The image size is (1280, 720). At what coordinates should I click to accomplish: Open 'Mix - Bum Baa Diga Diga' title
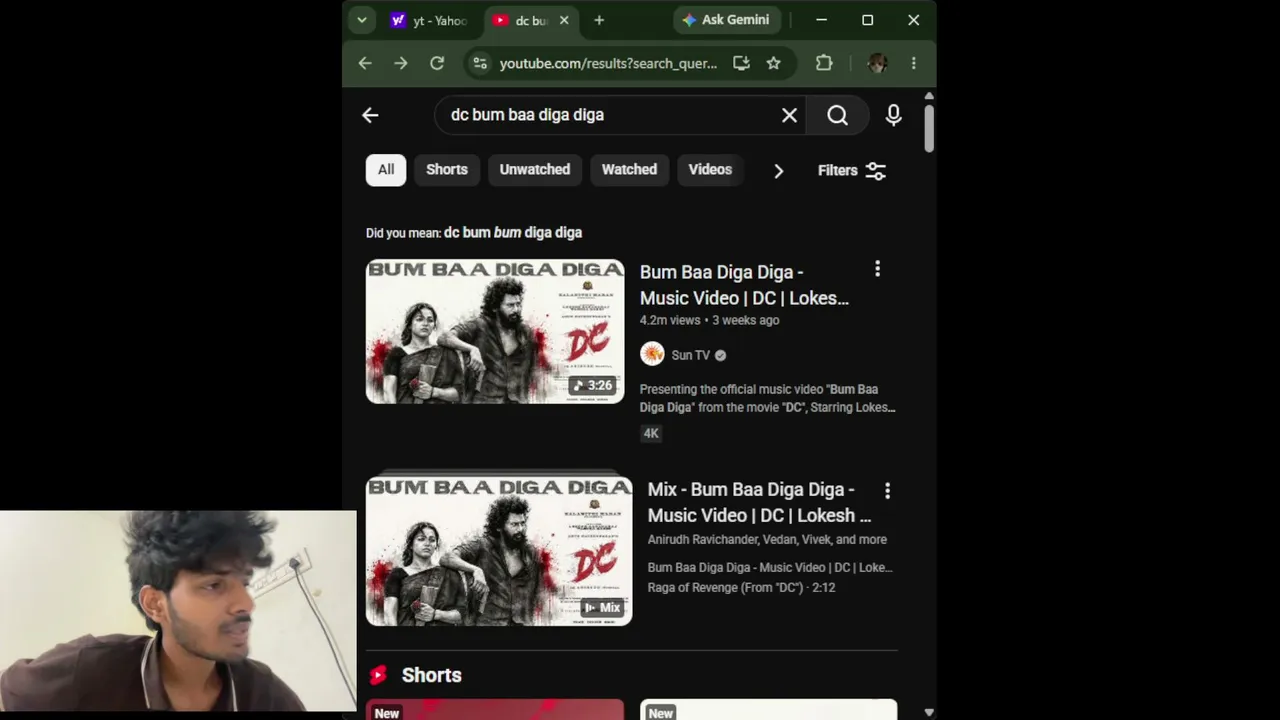coord(759,502)
